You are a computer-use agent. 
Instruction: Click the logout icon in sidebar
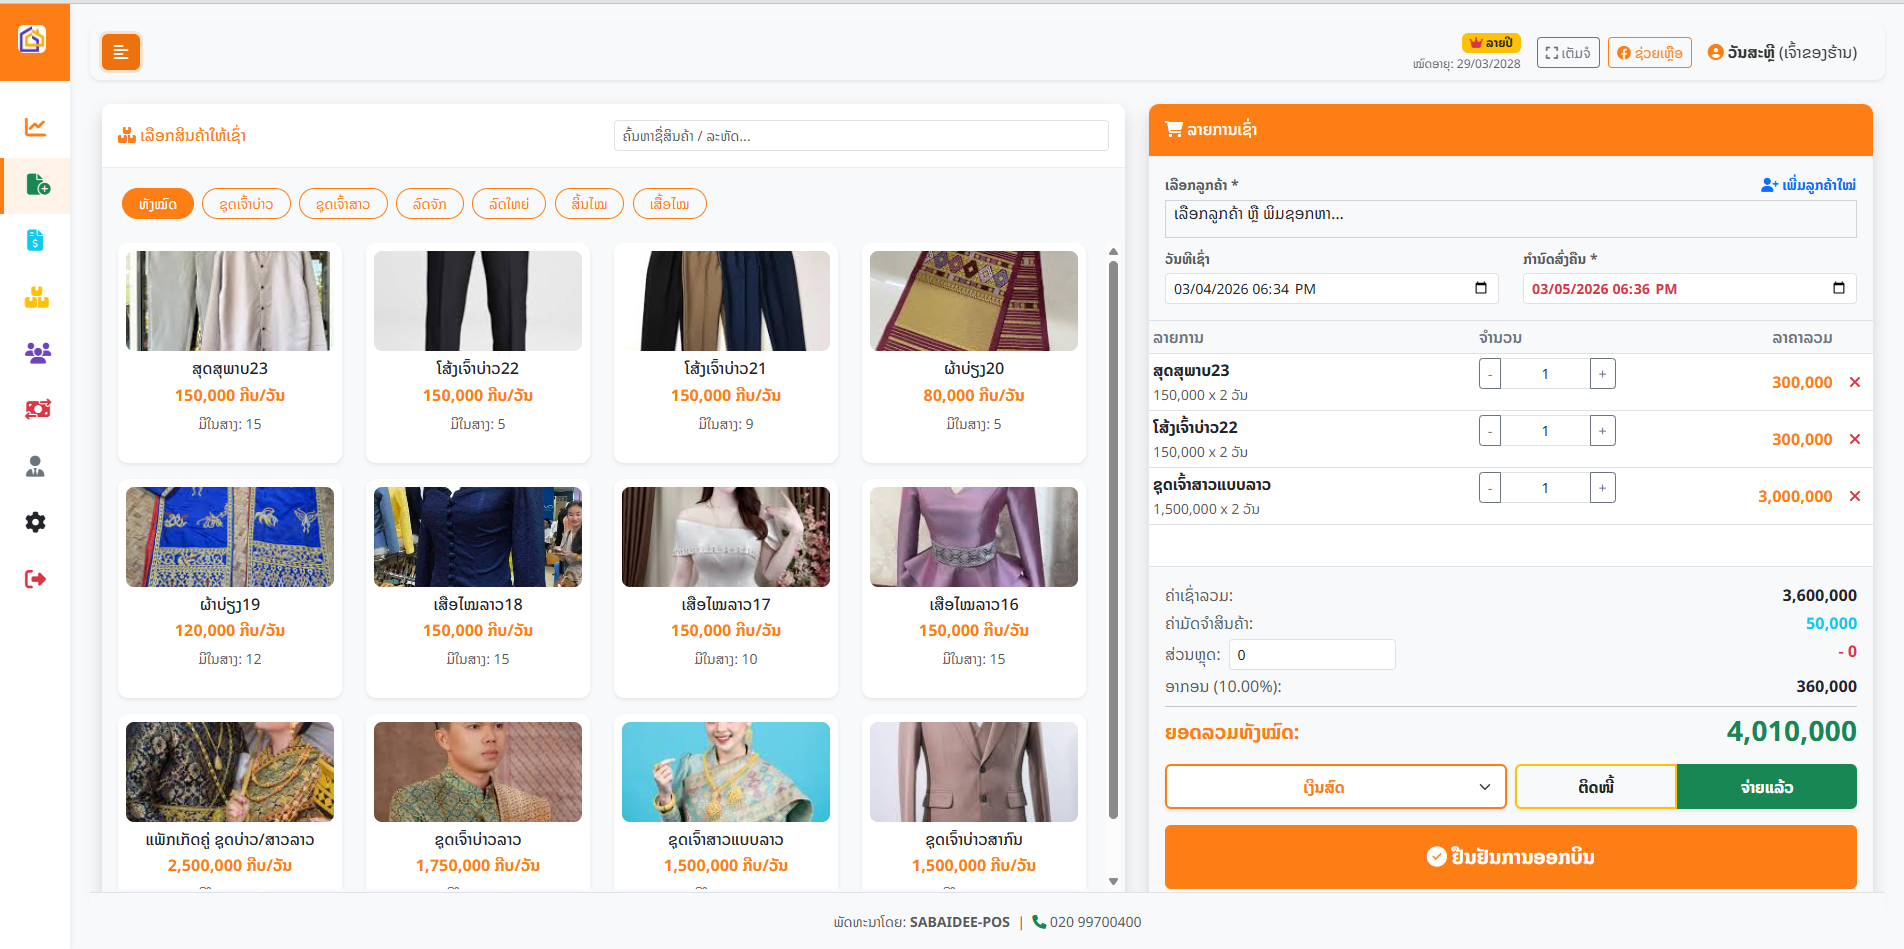[x=36, y=579]
